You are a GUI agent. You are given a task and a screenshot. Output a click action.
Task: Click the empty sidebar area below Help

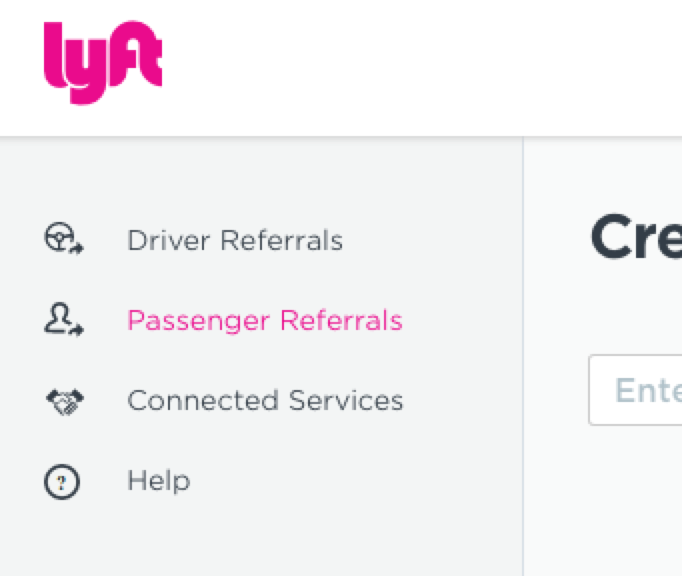point(261,539)
